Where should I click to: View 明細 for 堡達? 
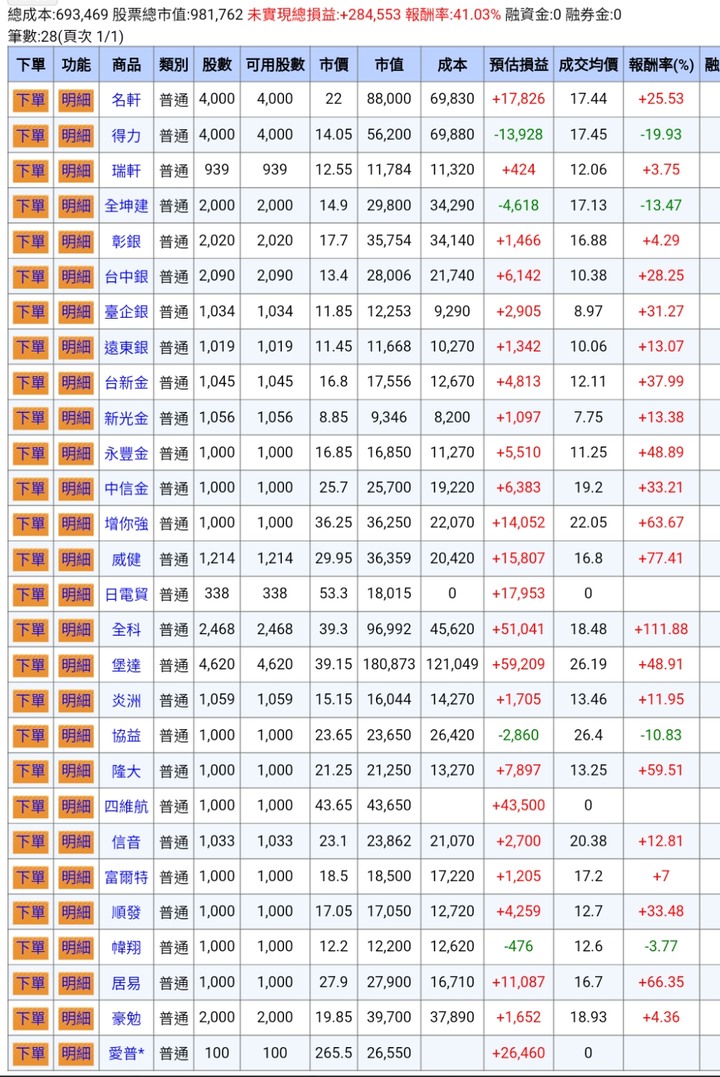[x=76, y=665]
